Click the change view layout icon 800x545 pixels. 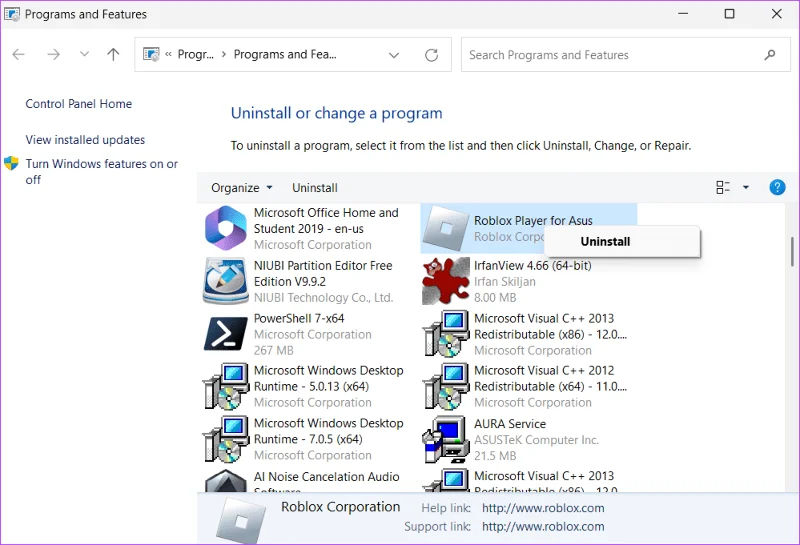[722, 187]
